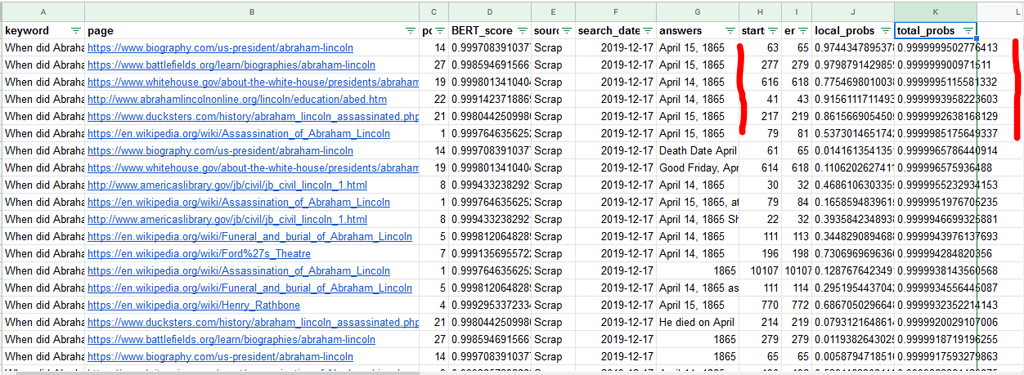1024x375 pixels.
Task: Click the BERT_score header cell
Action: (x=489, y=31)
